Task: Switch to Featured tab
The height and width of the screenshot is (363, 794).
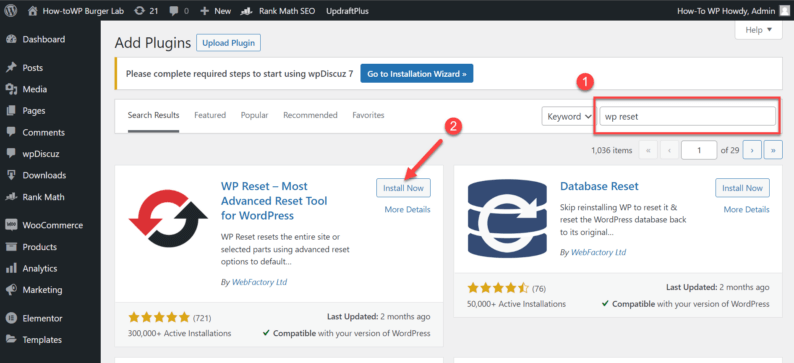Action: tap(210, 115)
